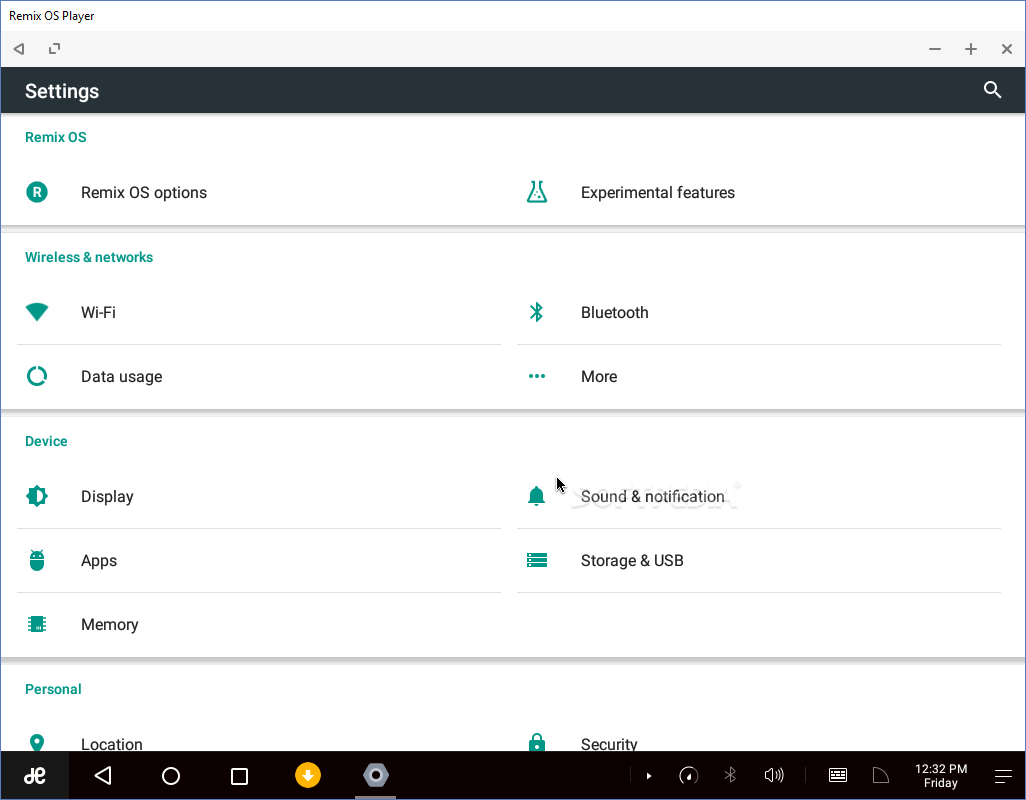Click the Security lock icon
This screenshot has width=1026, height=800.
coord(537,742)
